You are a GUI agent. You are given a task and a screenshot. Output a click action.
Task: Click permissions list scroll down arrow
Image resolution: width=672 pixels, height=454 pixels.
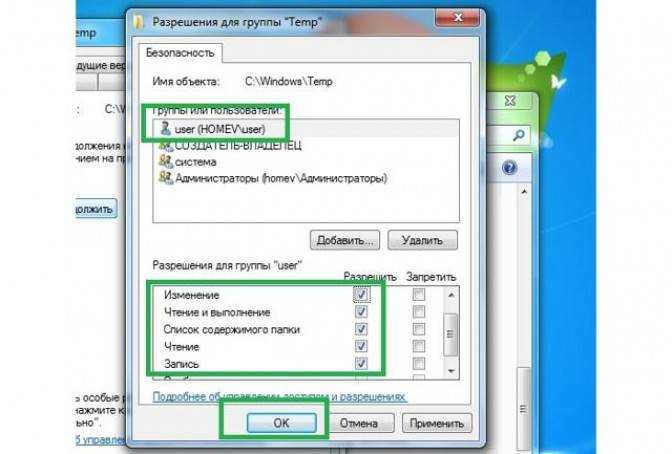pyautogui.click(x=451, y=371)
